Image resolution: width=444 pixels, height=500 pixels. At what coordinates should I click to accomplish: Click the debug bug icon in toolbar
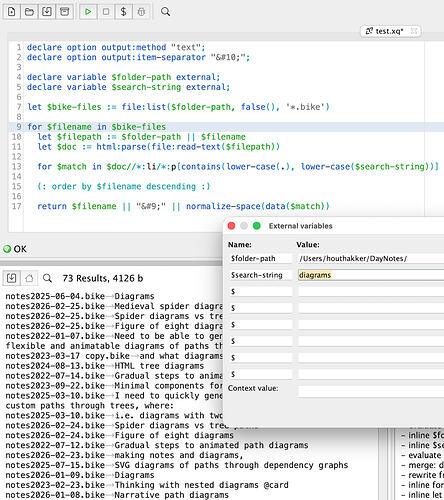click(141, 12)
